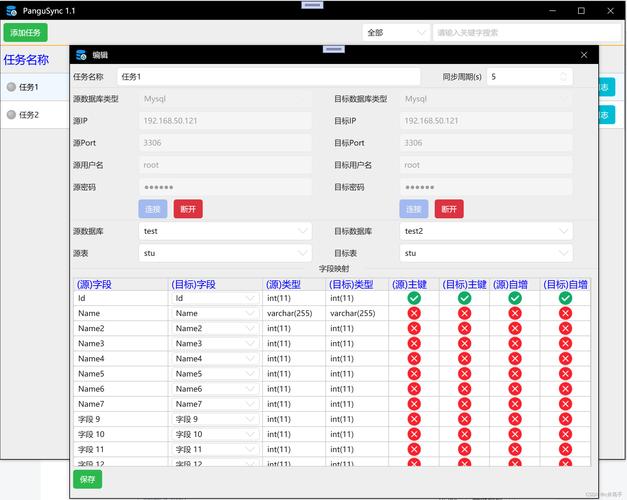
Task: Toggle the (目标)自增 cross for Name4
Action: click(565, 358)
